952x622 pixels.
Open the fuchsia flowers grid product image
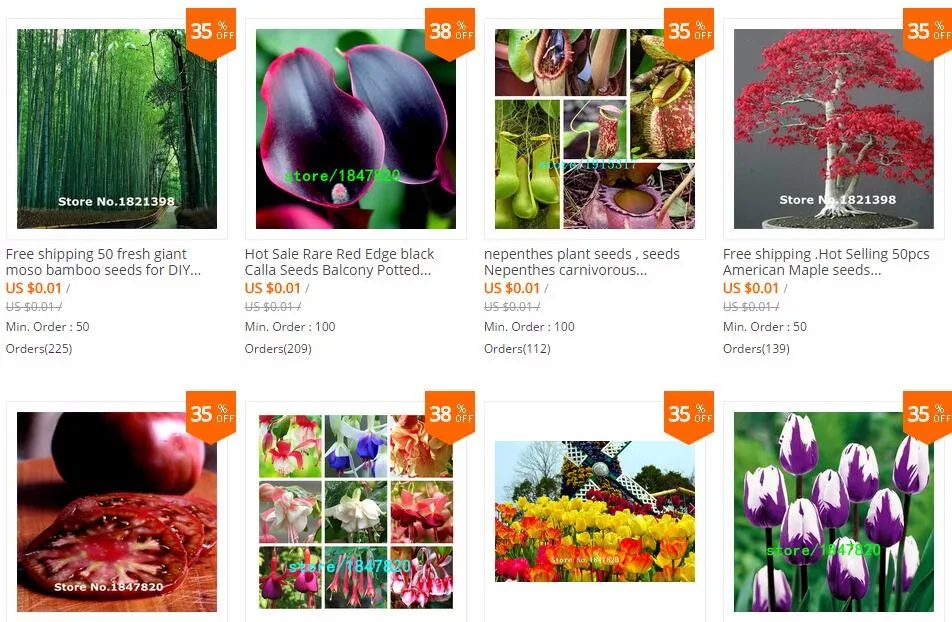[x=356, y=511]
